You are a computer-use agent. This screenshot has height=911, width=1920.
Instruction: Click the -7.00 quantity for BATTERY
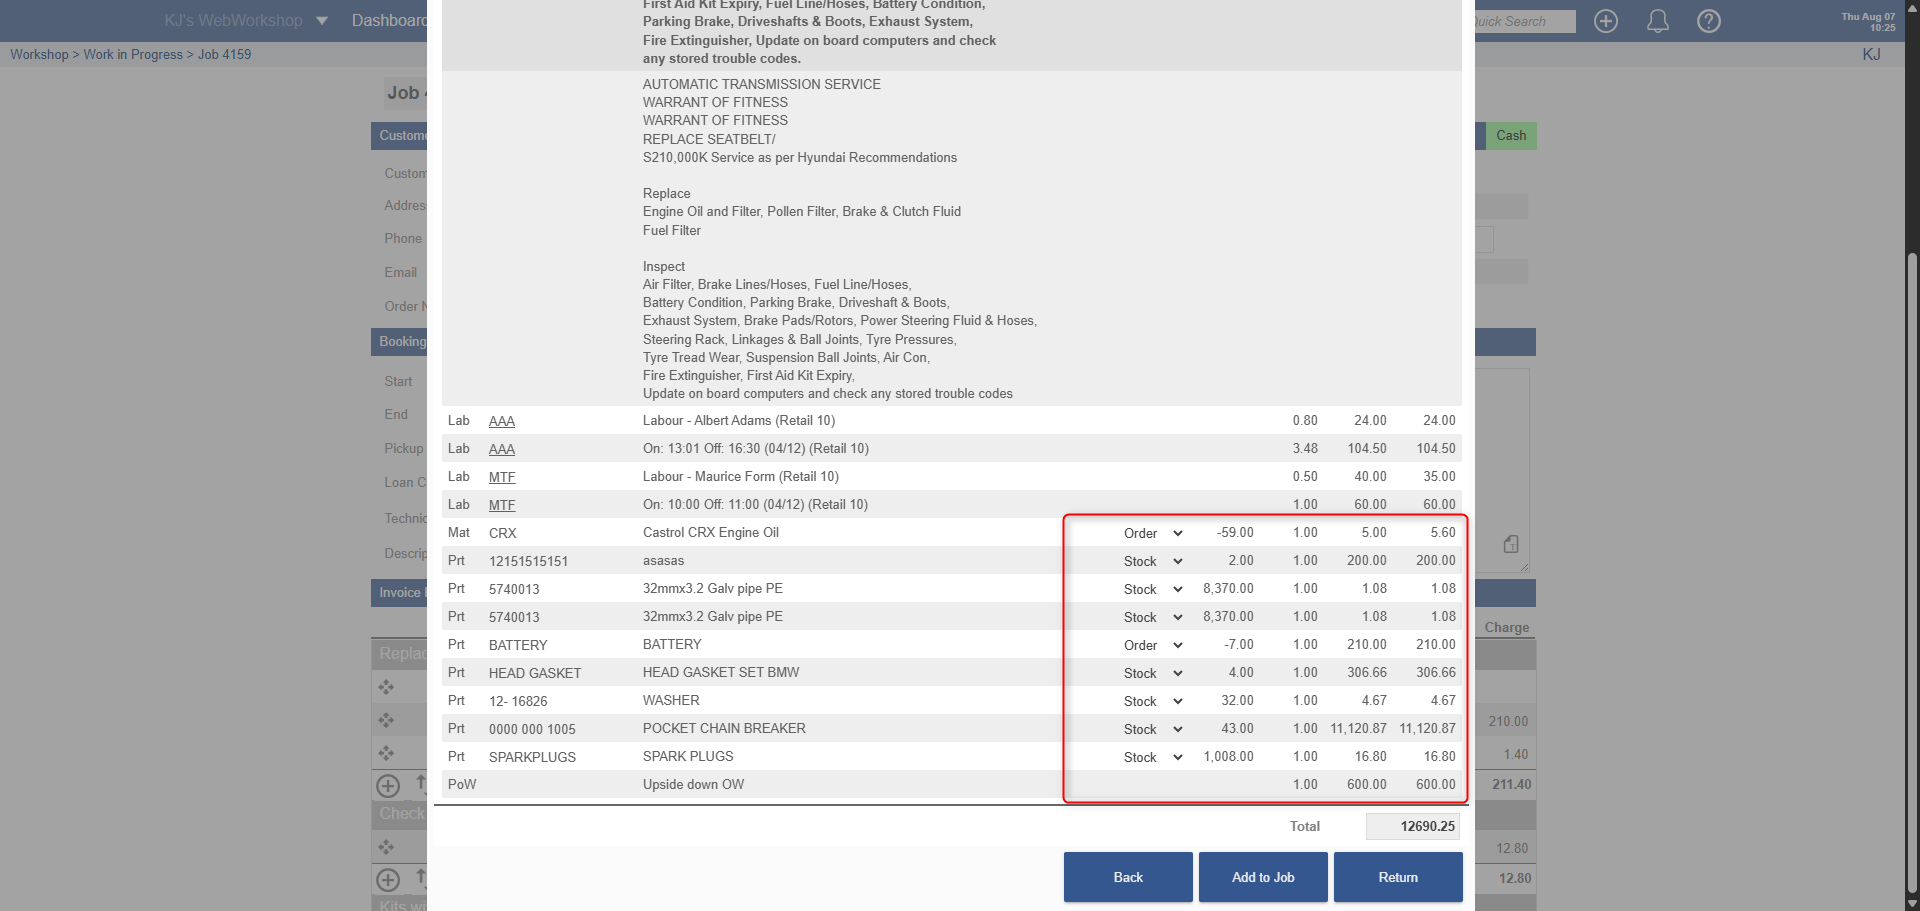tap(1239, 644)
